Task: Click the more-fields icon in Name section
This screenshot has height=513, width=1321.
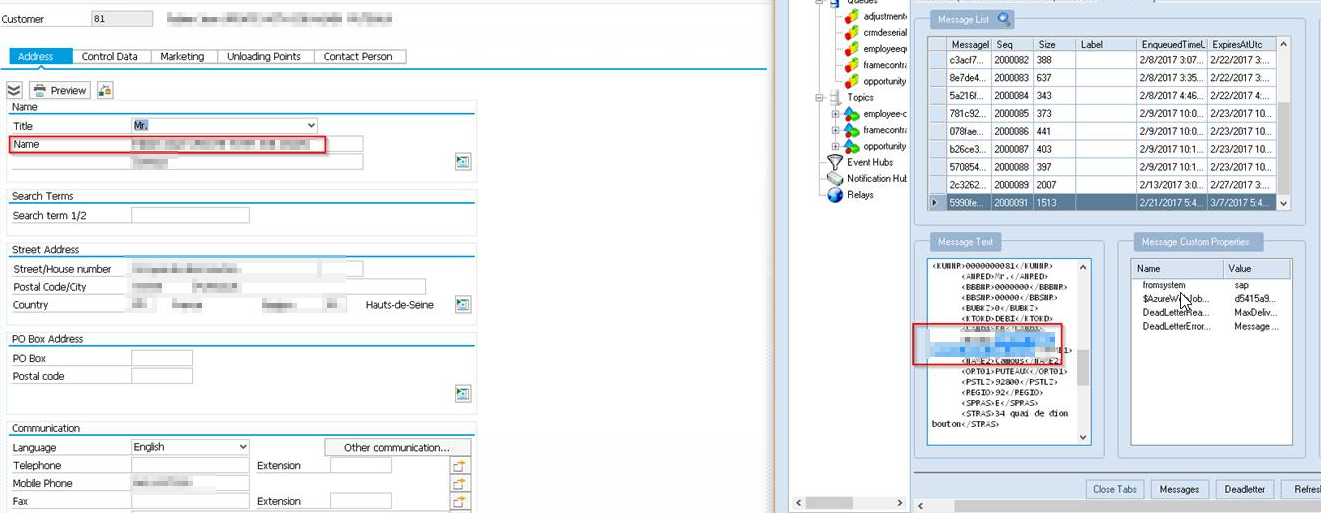Action: coord(462,161)
